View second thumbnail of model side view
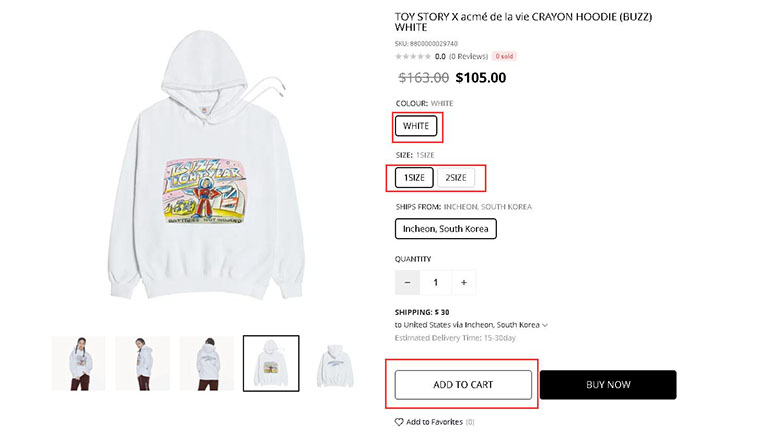The width and height of the screenshot is (780, 435). 143,363
